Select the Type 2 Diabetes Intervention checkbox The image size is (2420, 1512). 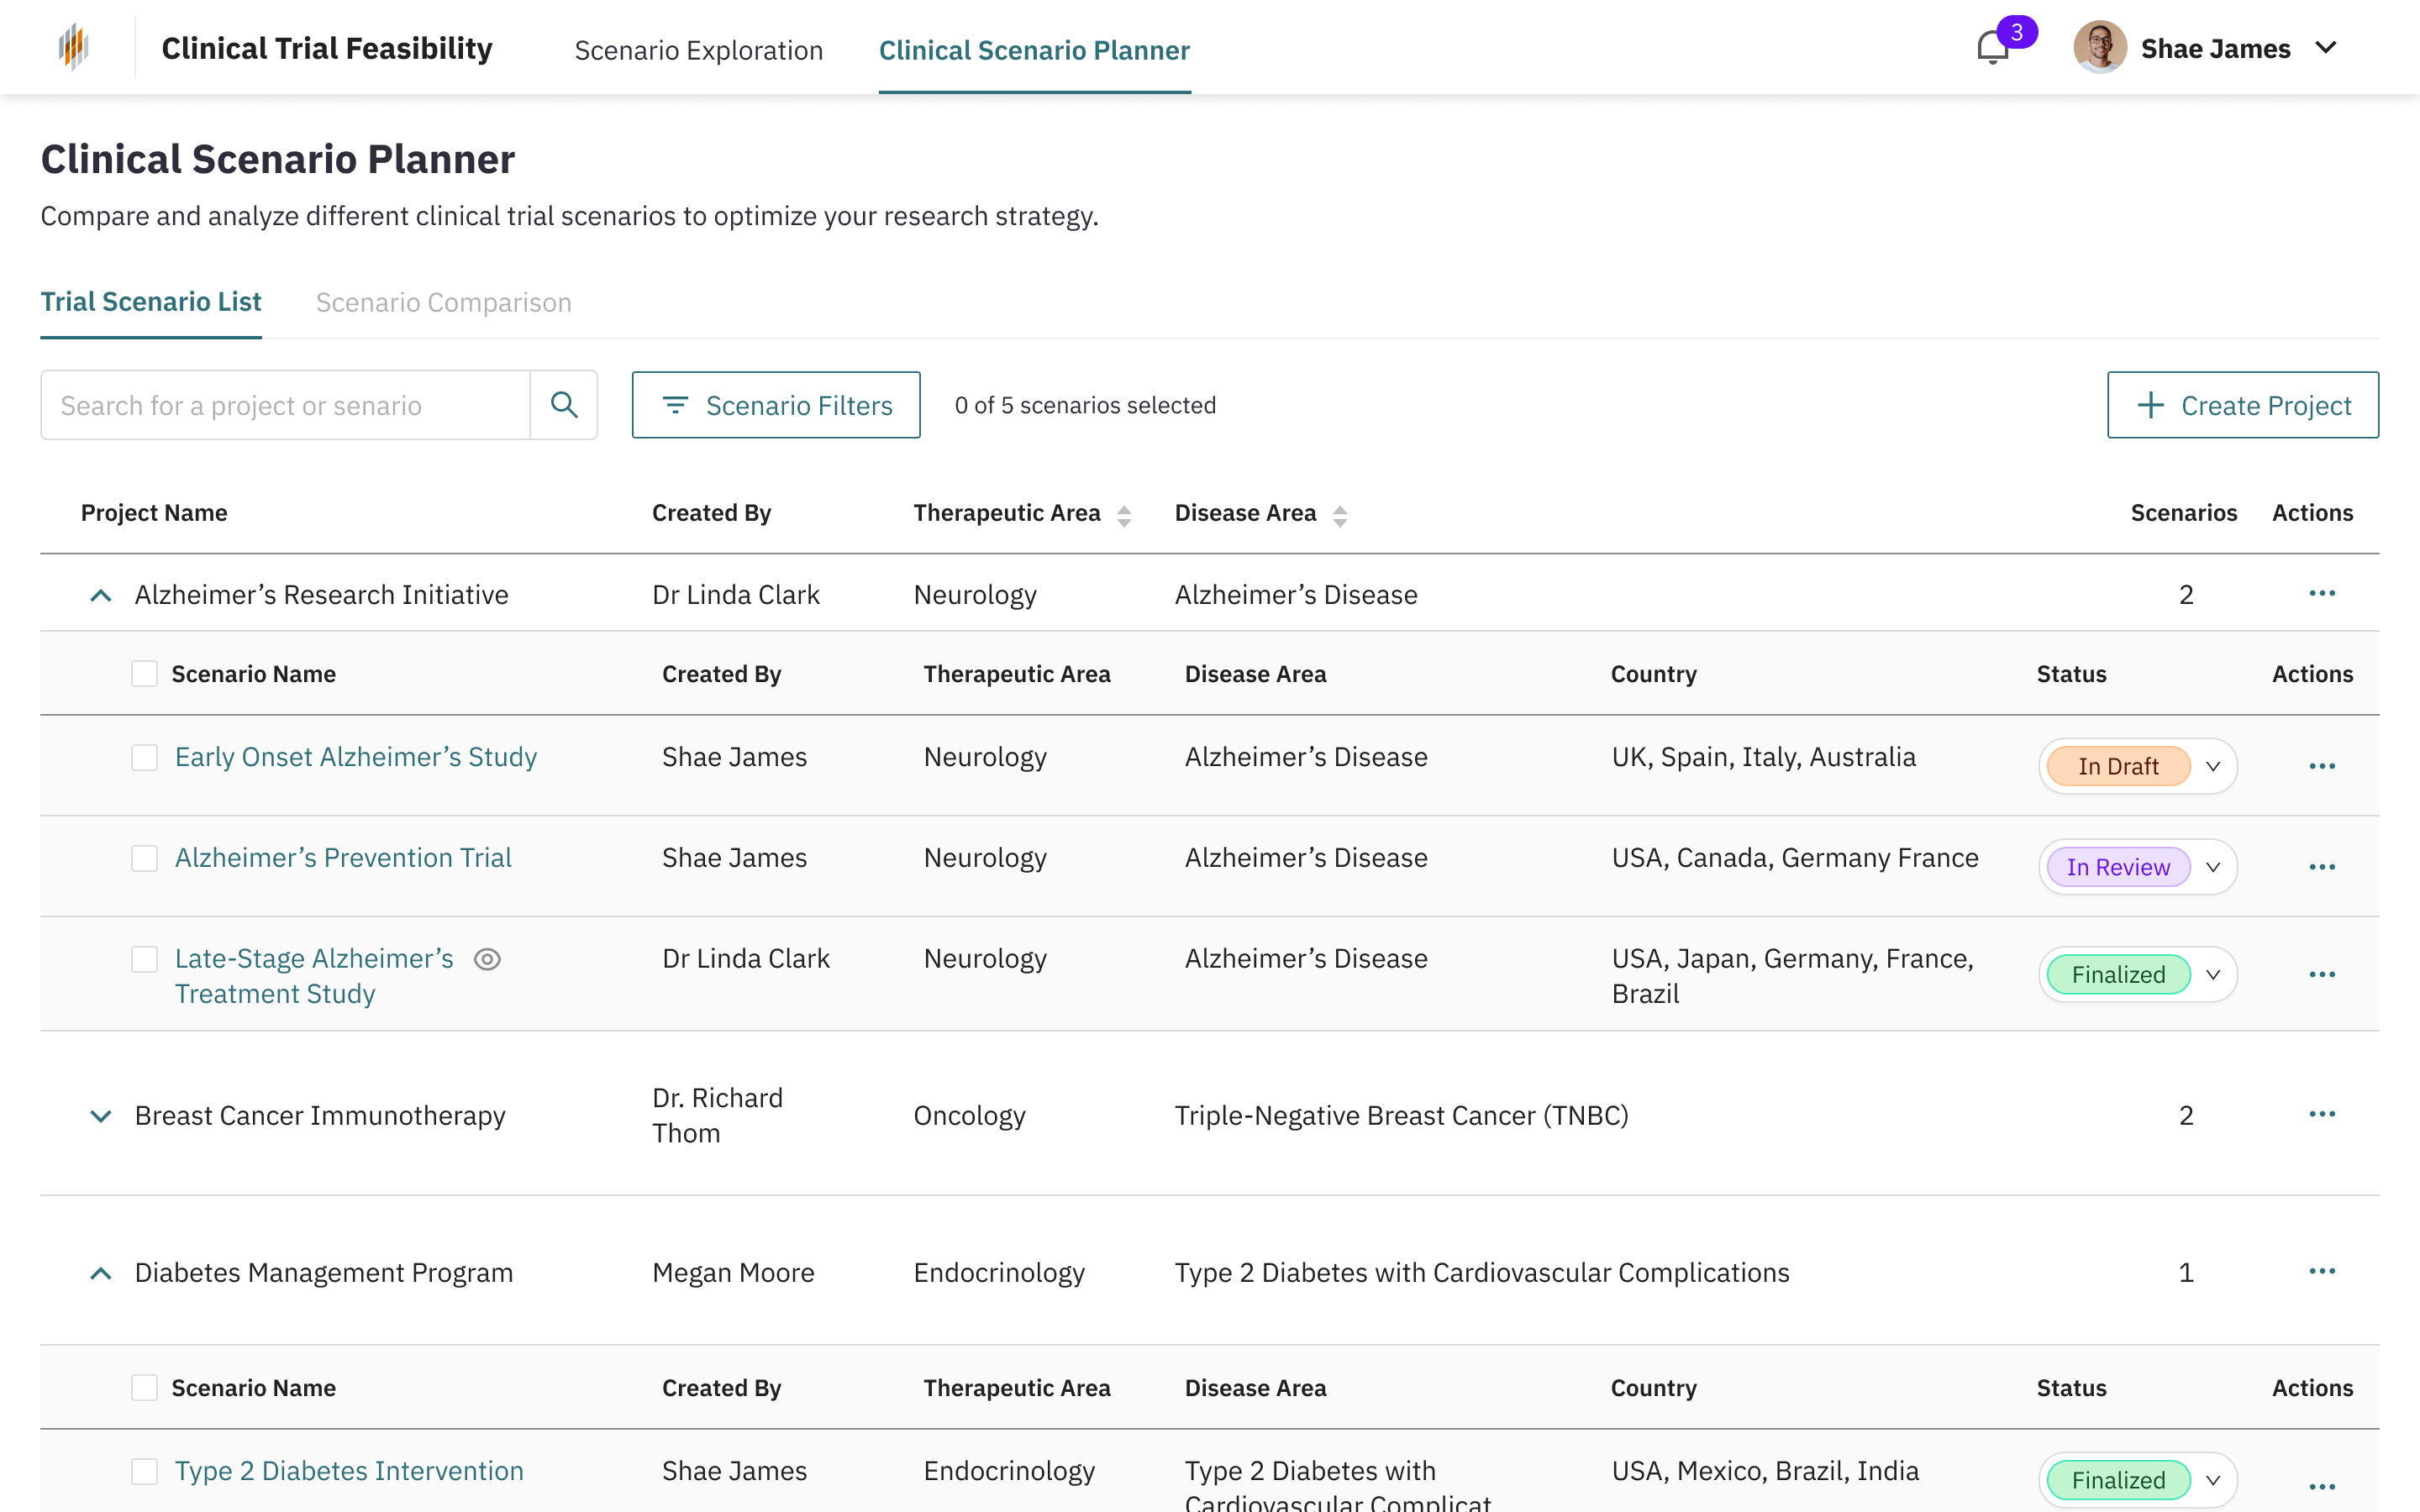(145, 1471)
